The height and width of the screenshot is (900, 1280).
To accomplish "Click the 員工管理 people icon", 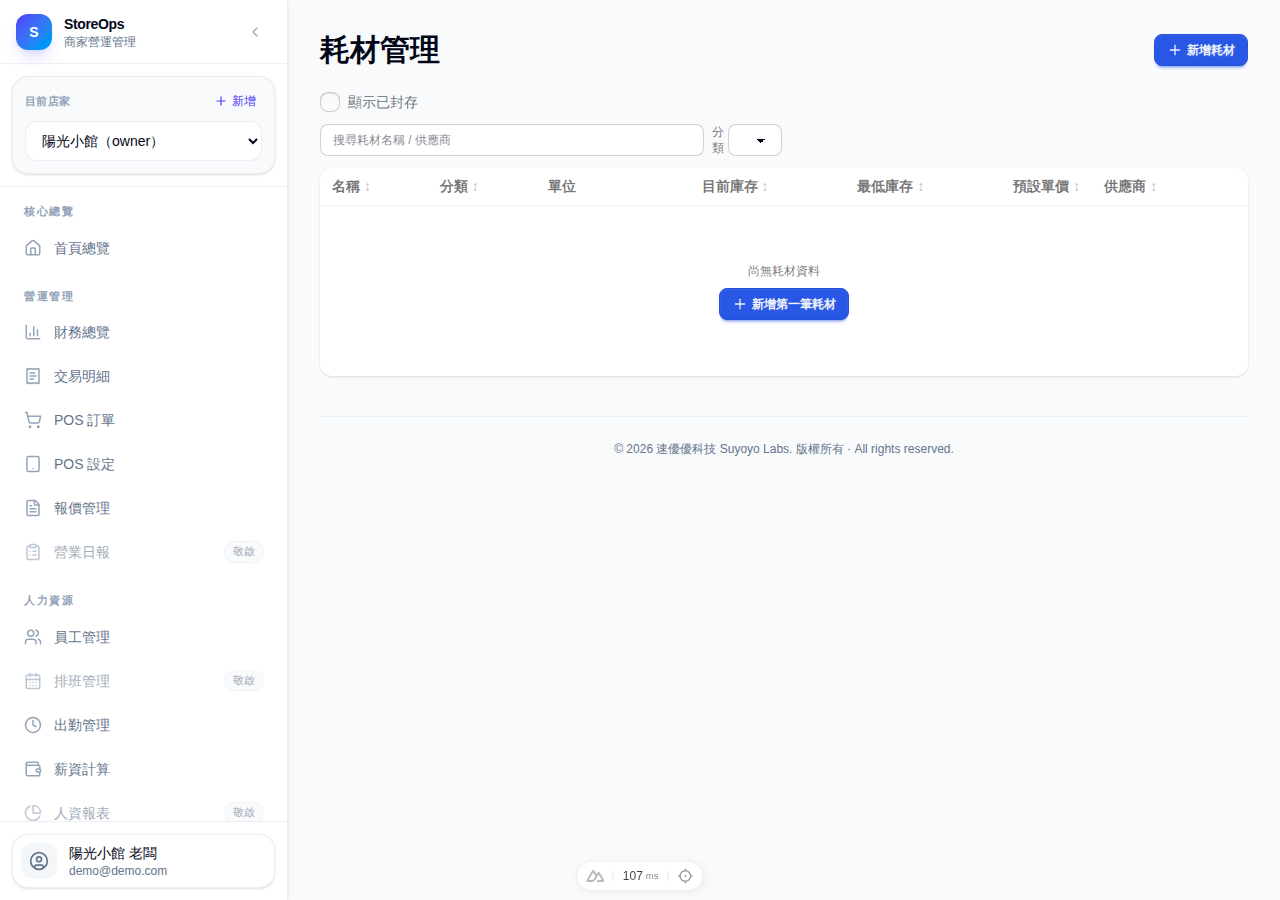I will click(x=33, y=637).
